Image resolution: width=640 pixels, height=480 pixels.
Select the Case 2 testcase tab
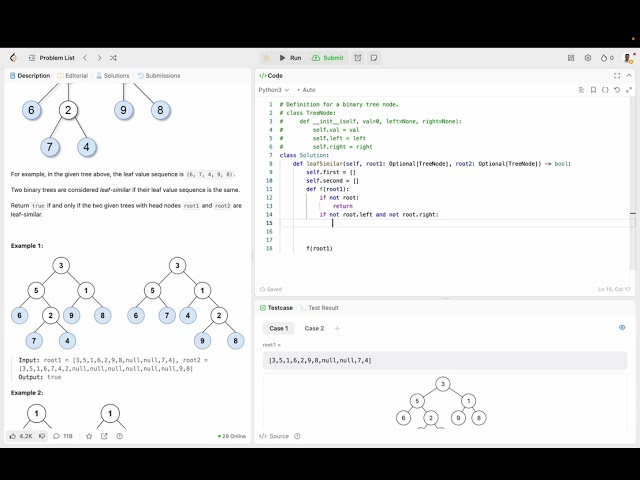tap(314, 328)
